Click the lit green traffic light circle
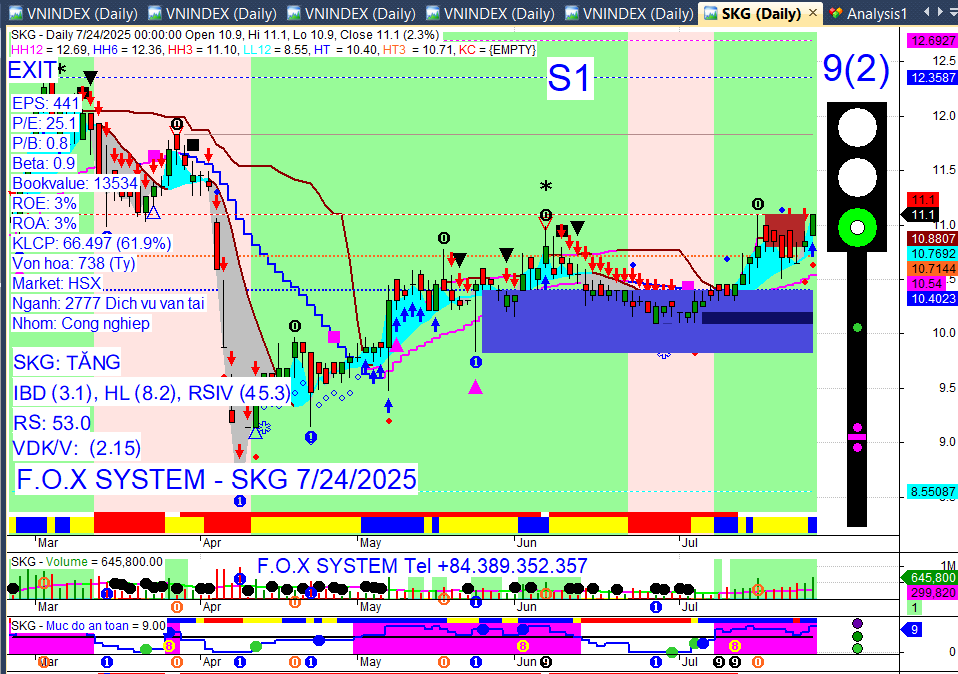 coord(857,228)
